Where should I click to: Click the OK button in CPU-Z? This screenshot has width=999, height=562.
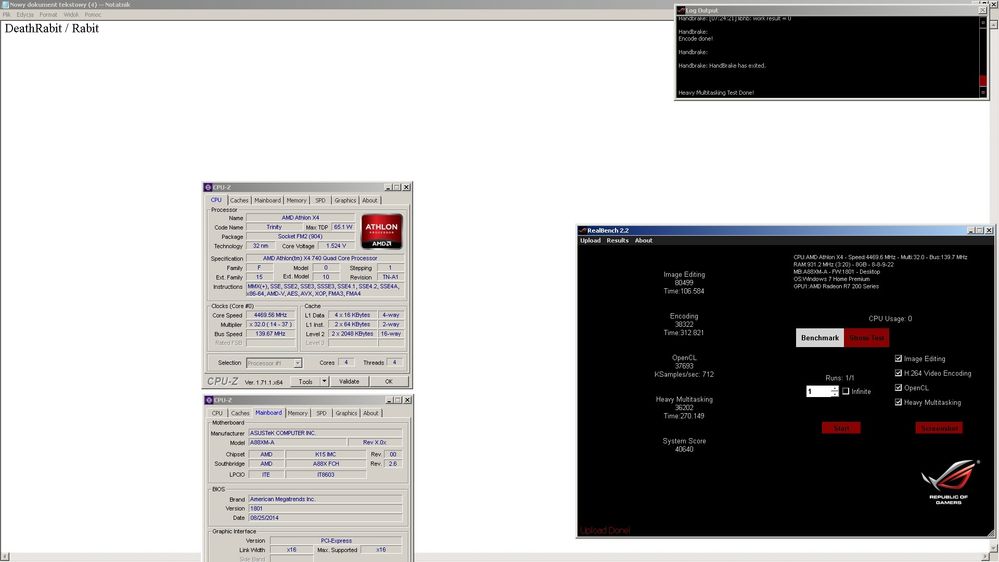389,382
